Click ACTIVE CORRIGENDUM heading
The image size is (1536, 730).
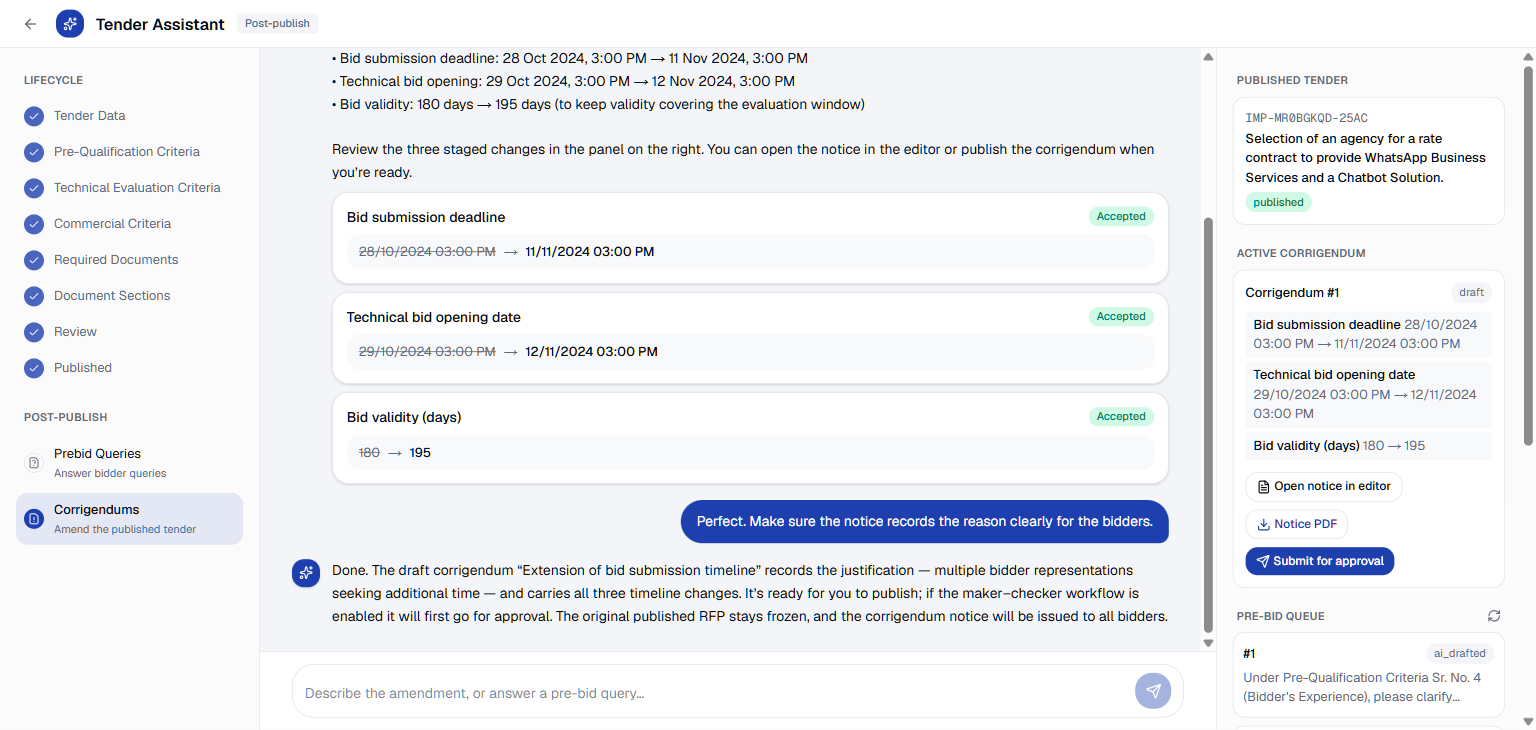1301,253
